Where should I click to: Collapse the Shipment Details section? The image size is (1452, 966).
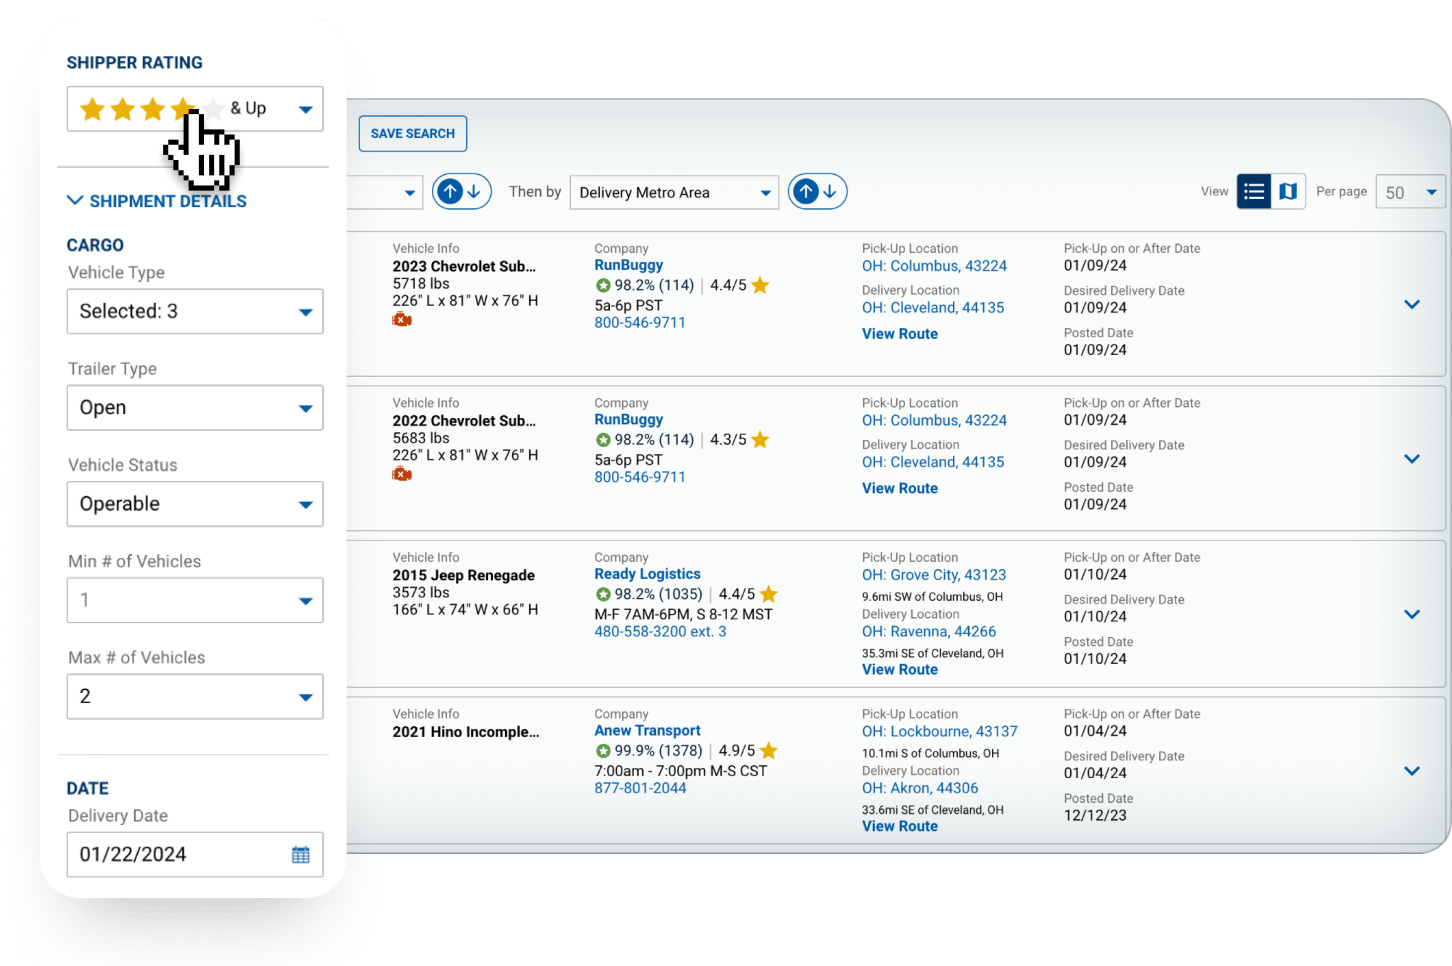[76, 201]
